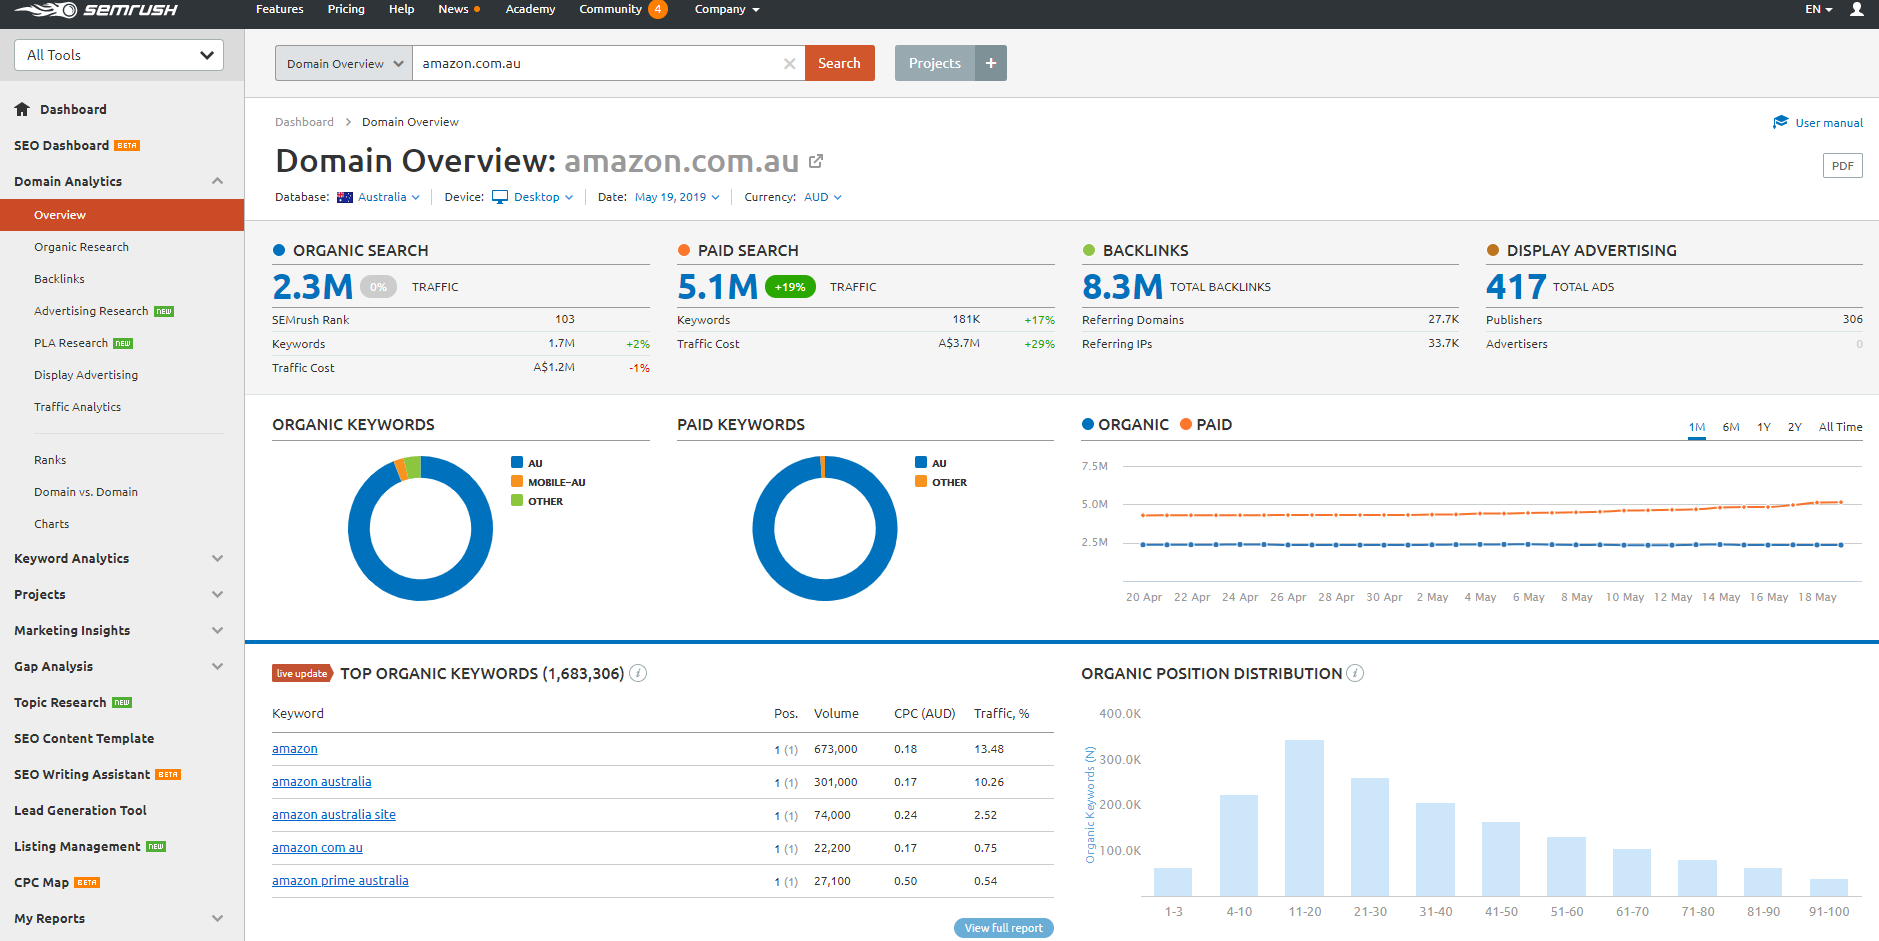Open Organic Research in the sidebar
Screen dimensions: 1879x941
pyautogui.click(x=81, y=247)
